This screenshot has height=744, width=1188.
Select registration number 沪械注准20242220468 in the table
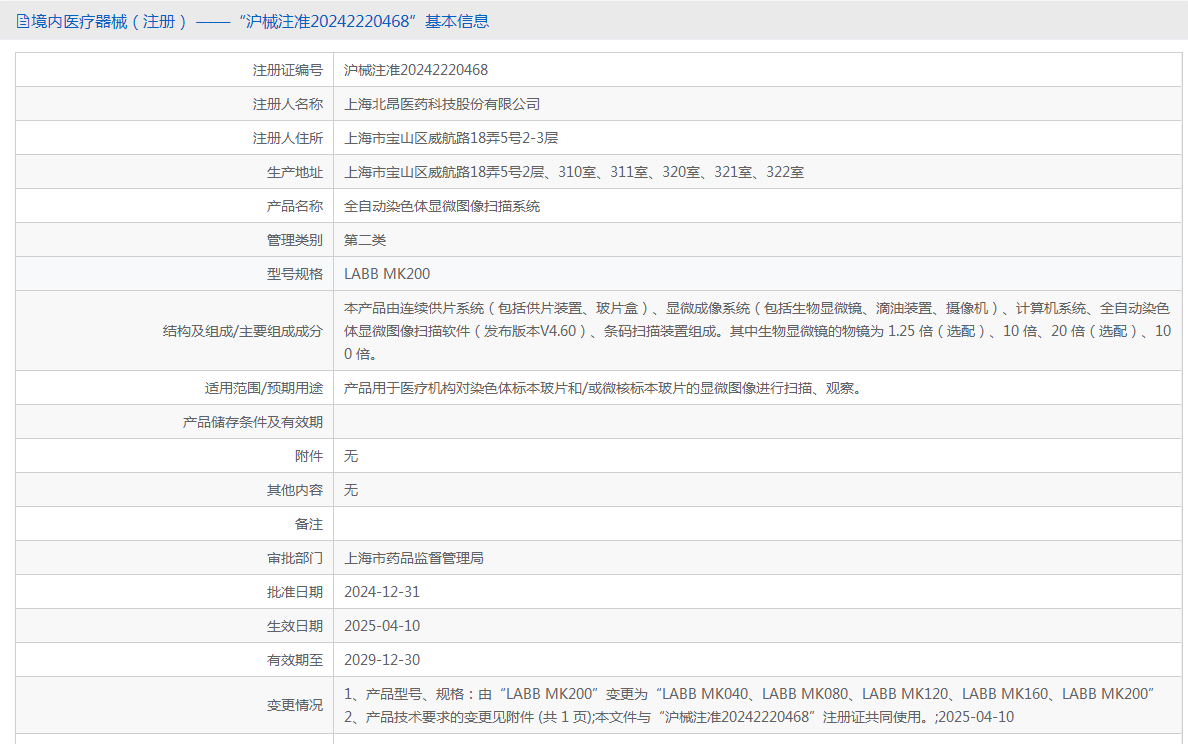(416, 70)
